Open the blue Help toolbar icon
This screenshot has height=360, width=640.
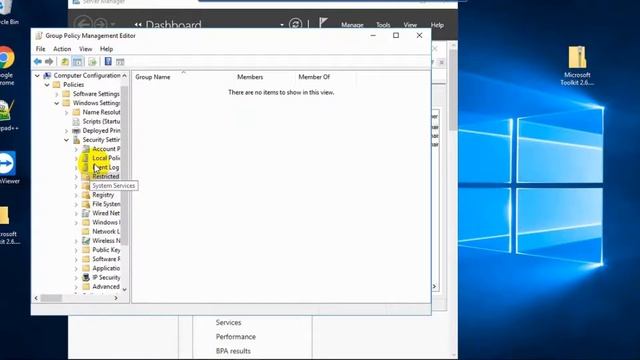108,61
